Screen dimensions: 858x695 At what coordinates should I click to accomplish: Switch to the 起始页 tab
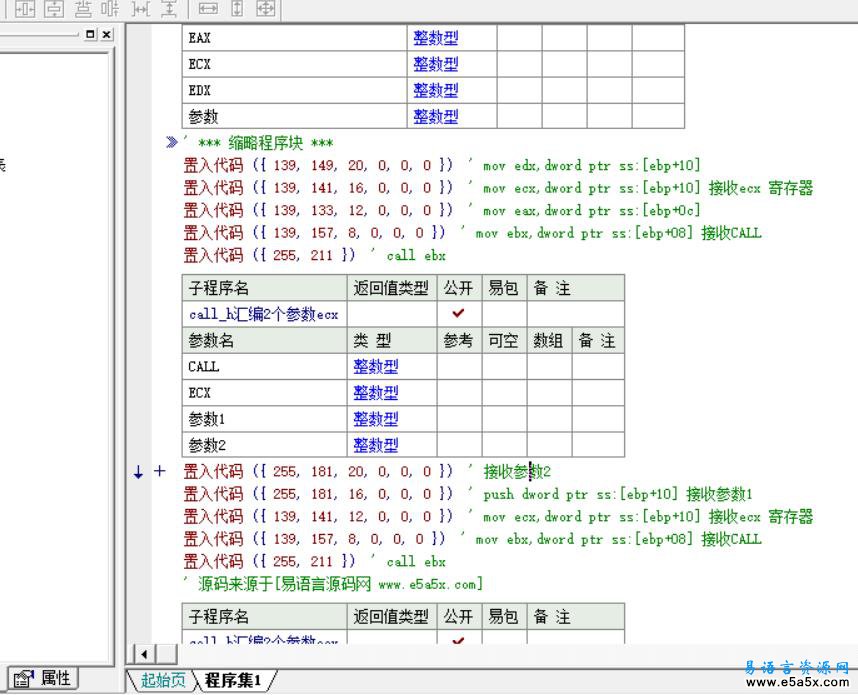tap(163, 680)
